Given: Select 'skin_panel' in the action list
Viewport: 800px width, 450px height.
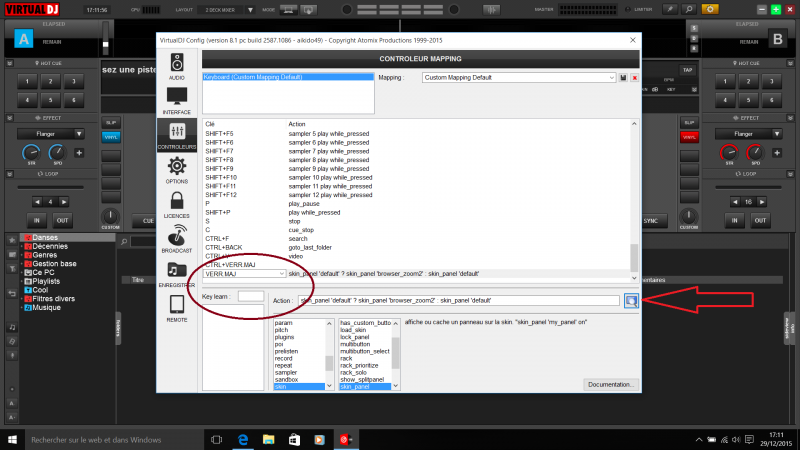Looking at the screenshot, I should tap(366, 385).
